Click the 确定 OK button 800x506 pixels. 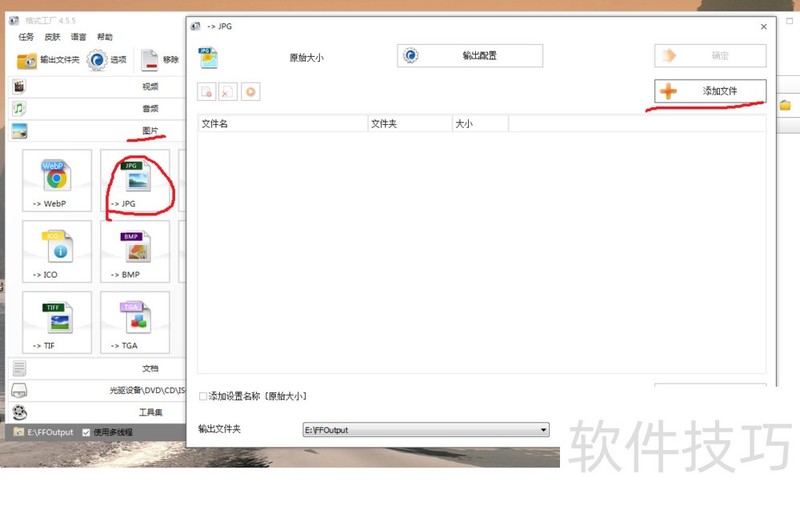click(x=710, y=56)
